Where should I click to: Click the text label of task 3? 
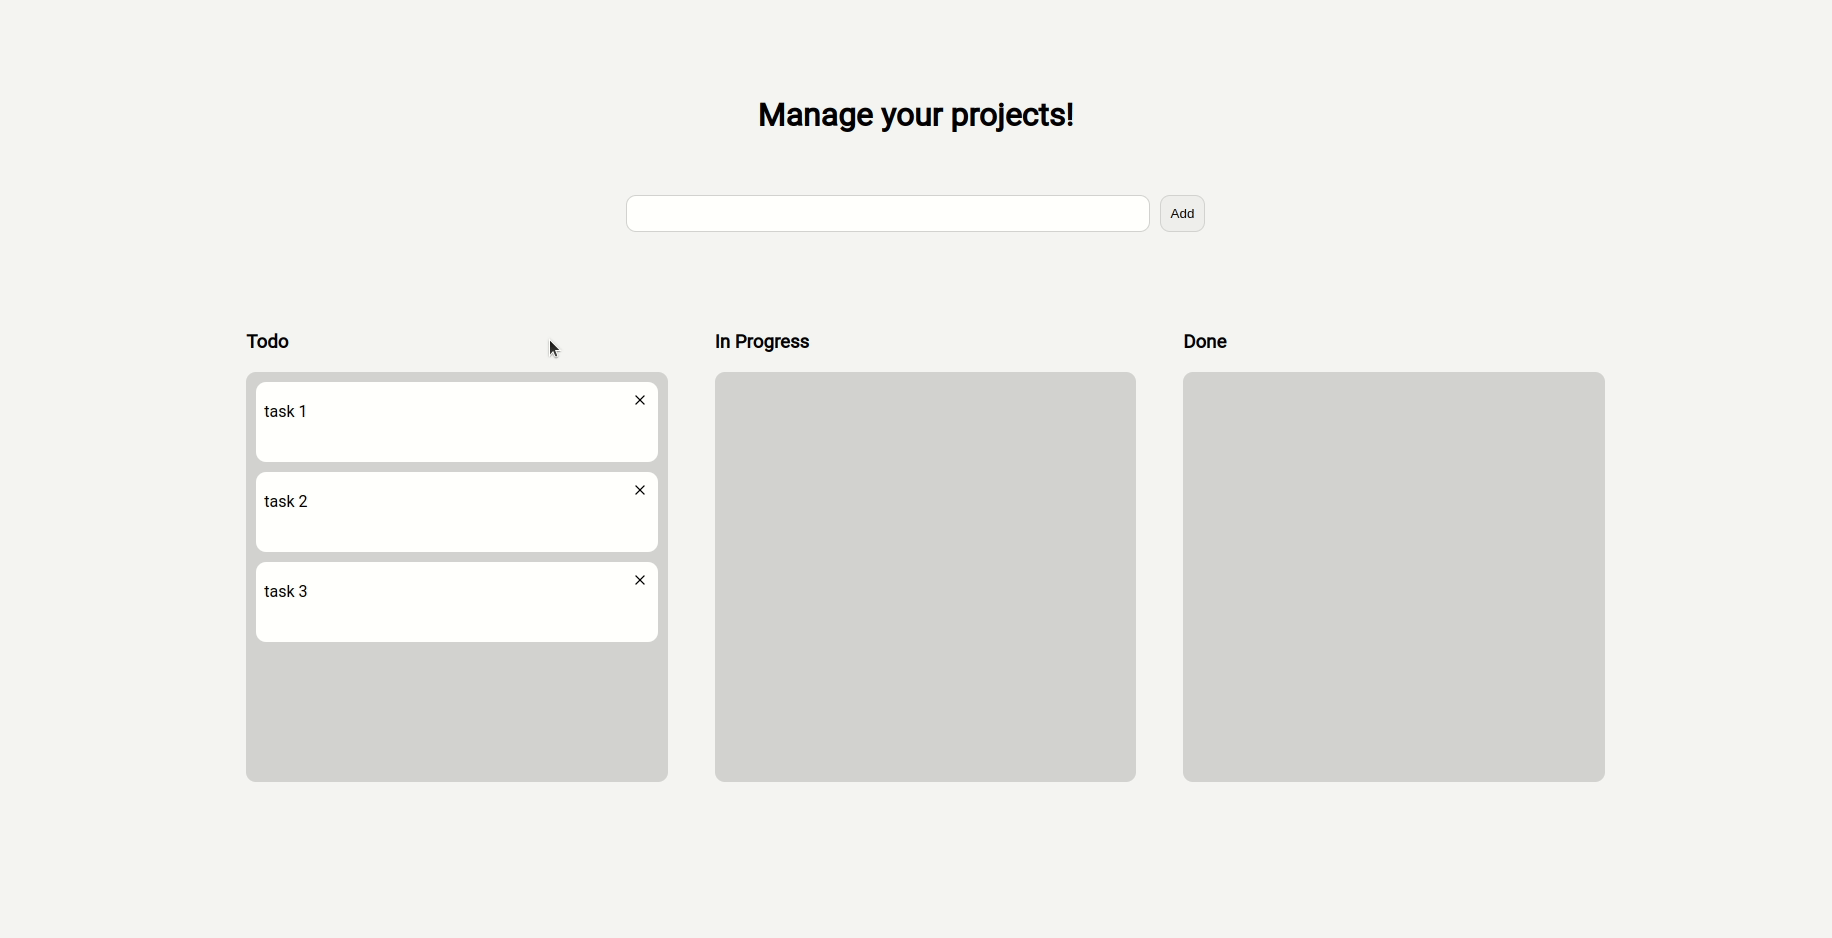[x=286, y=591]
